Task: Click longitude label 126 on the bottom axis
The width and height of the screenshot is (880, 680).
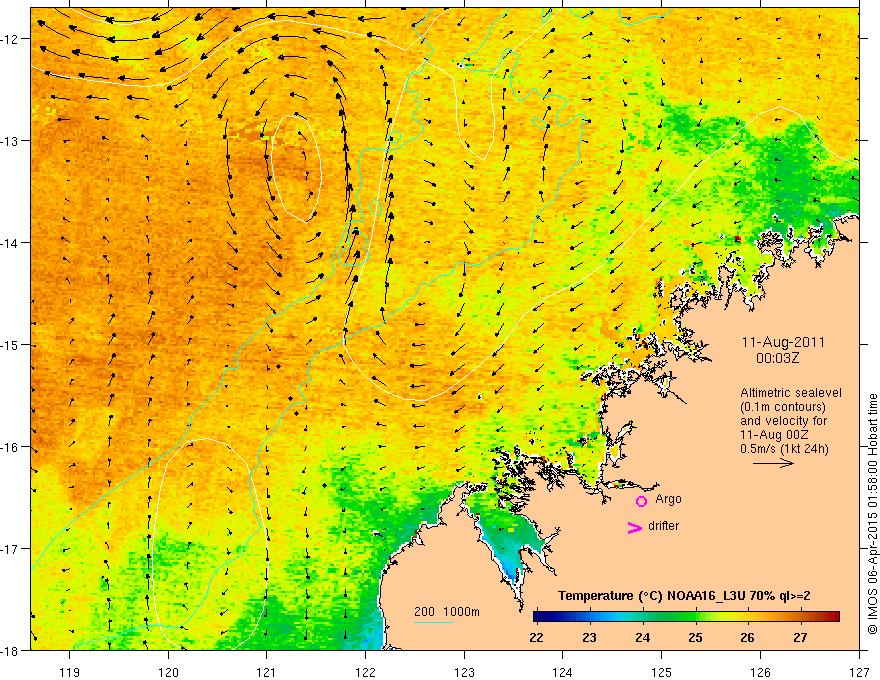Action: pos(760,672)
